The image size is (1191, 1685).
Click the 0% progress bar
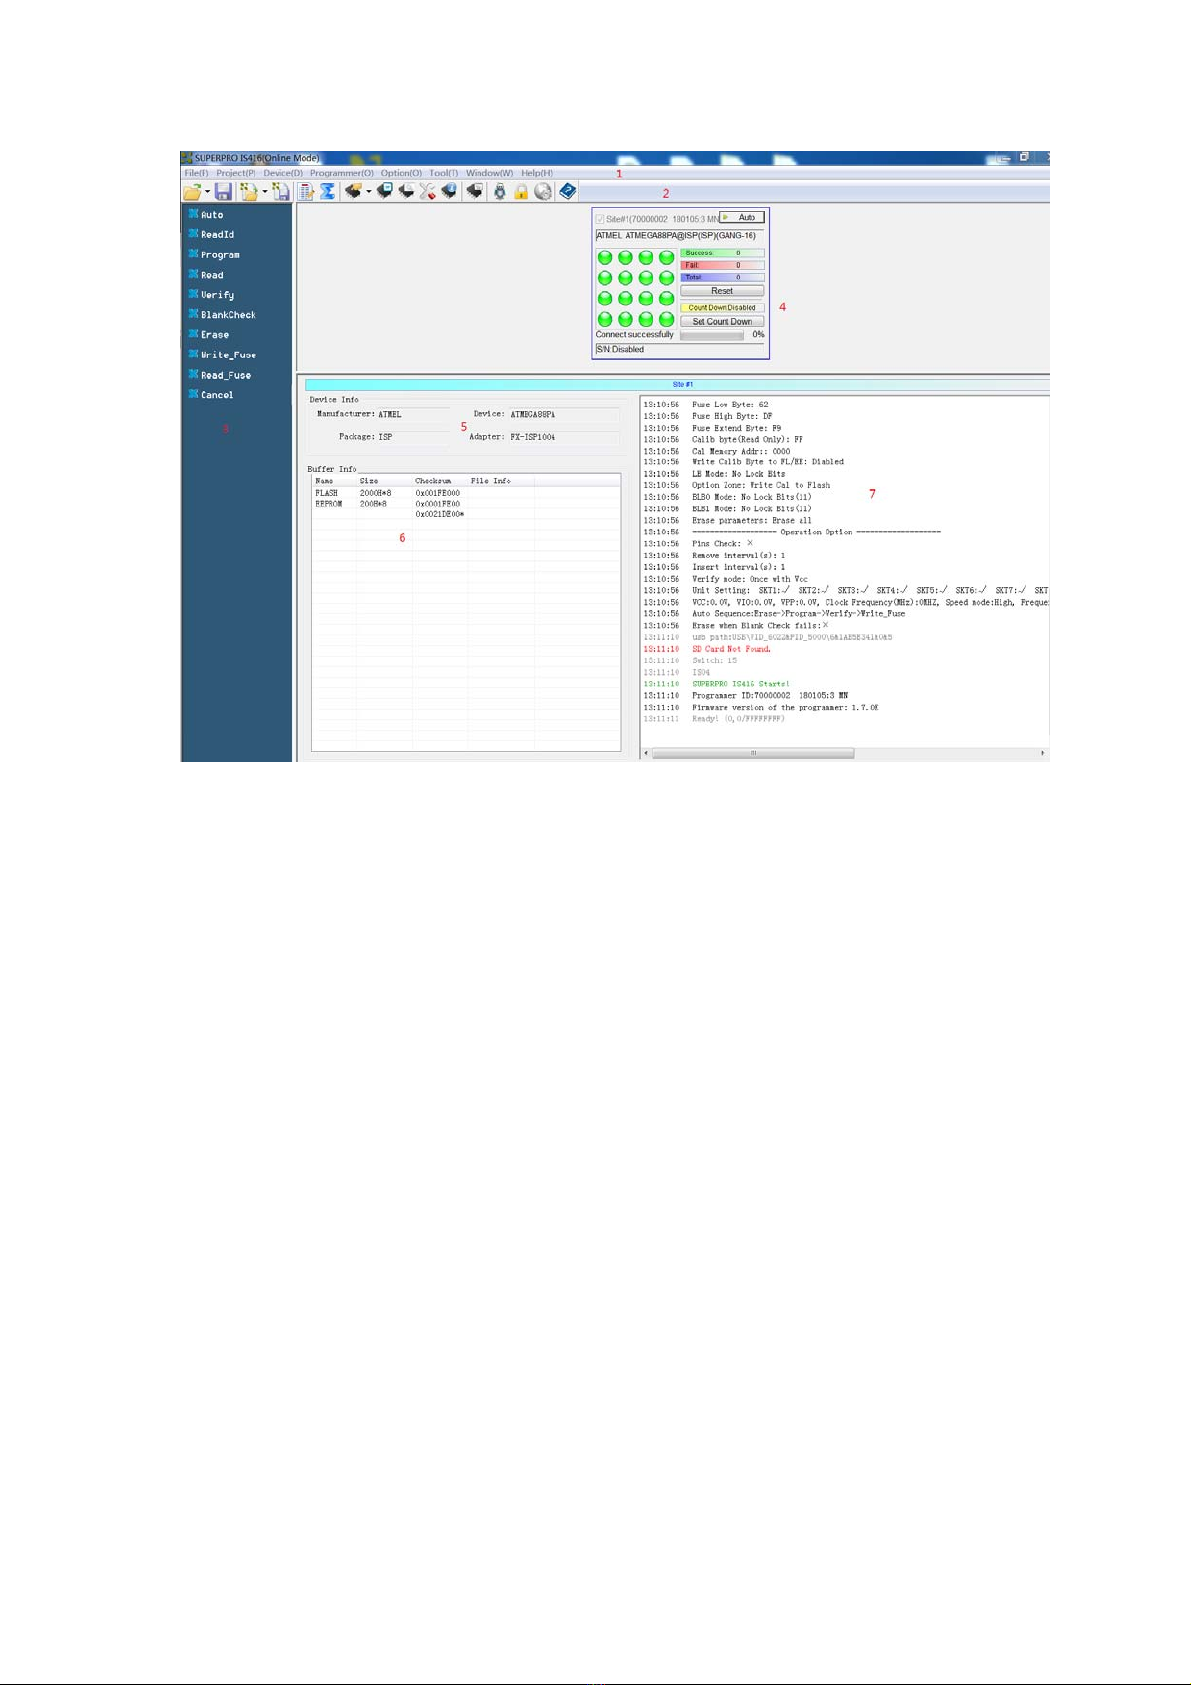pyautogui.click(x=712, y=335)
